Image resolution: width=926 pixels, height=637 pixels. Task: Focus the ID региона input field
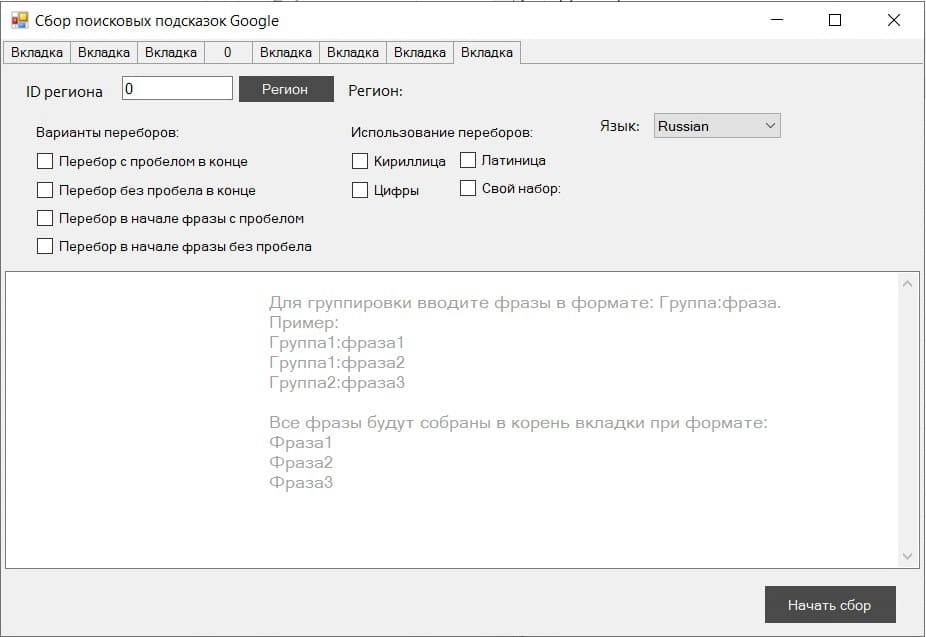[177, 89]
